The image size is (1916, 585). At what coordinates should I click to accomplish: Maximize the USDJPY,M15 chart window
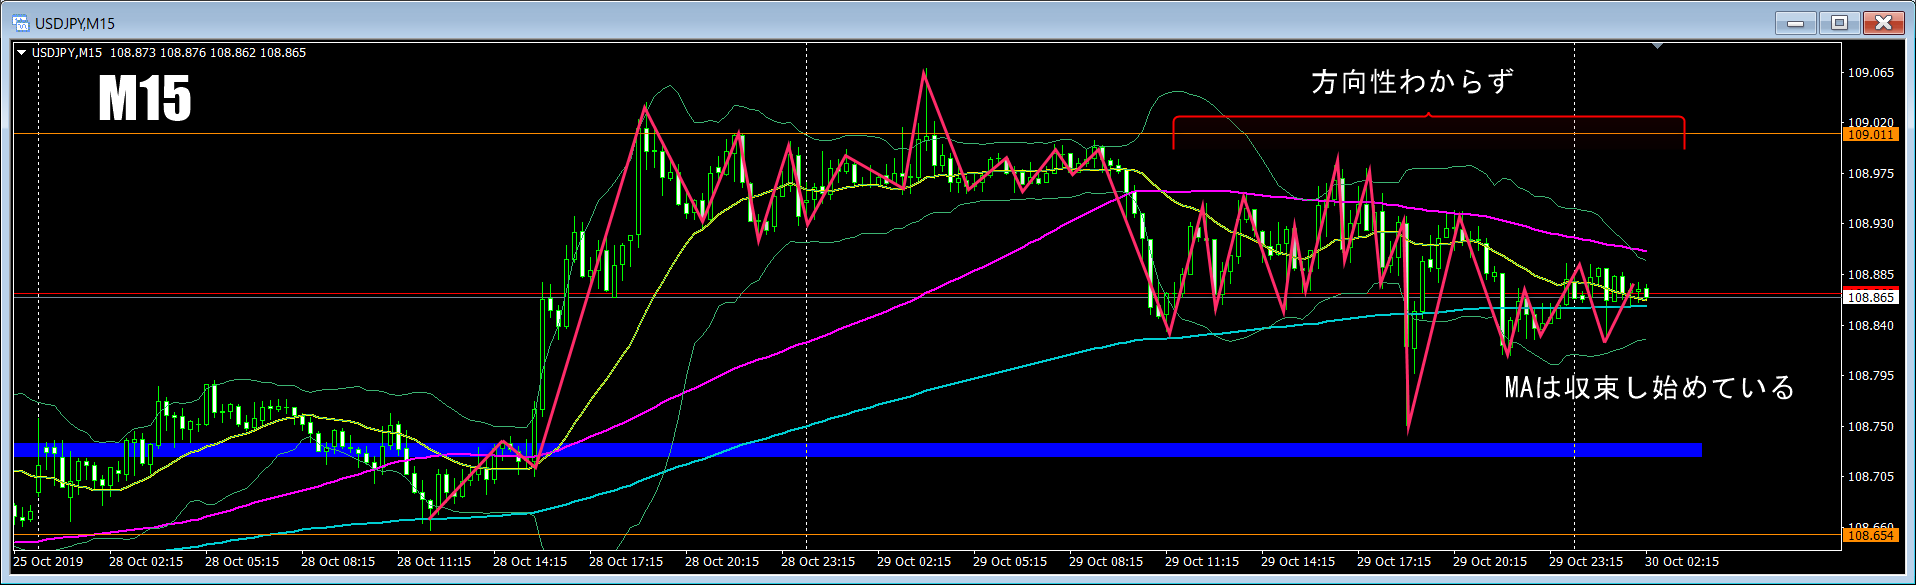coord(1838,22)
